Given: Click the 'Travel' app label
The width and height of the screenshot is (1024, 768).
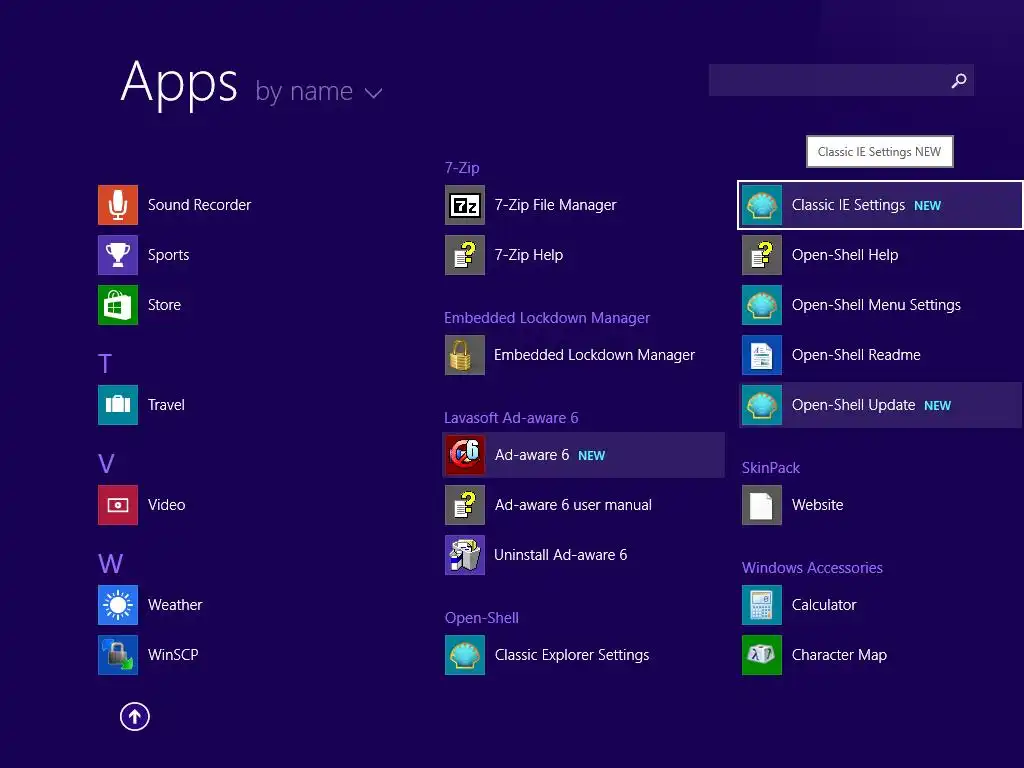Looking at the screenshot, I should [166, 405].
